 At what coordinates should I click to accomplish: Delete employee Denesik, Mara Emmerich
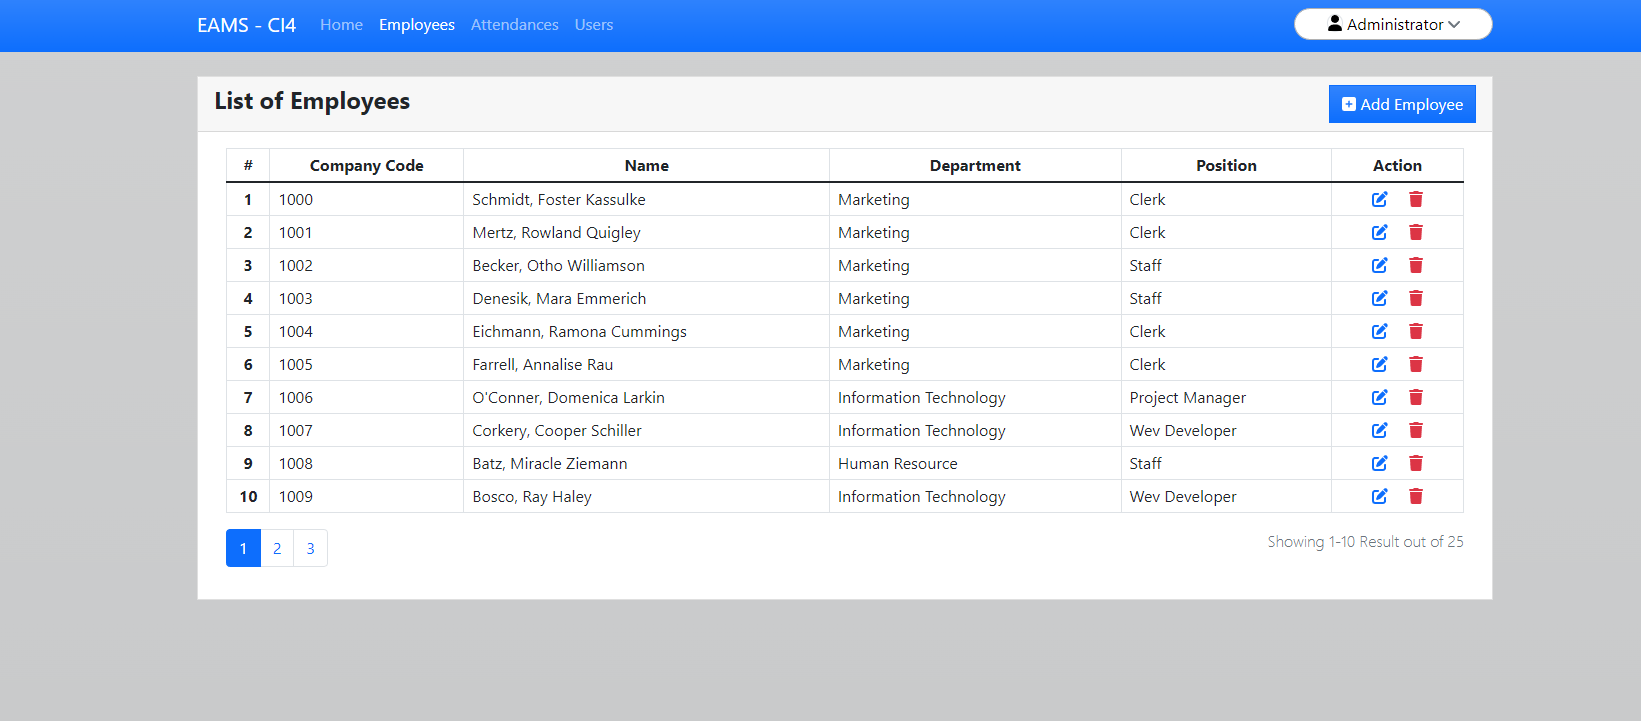point(1416,298)
